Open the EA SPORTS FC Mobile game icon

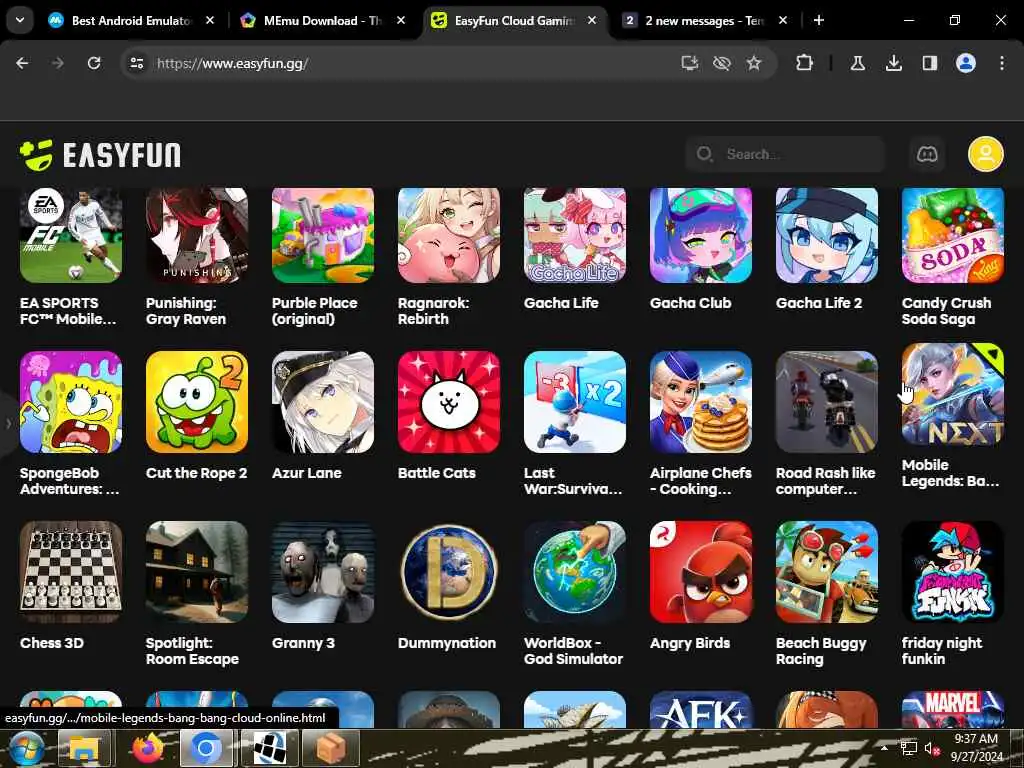[x=71, y=235]
